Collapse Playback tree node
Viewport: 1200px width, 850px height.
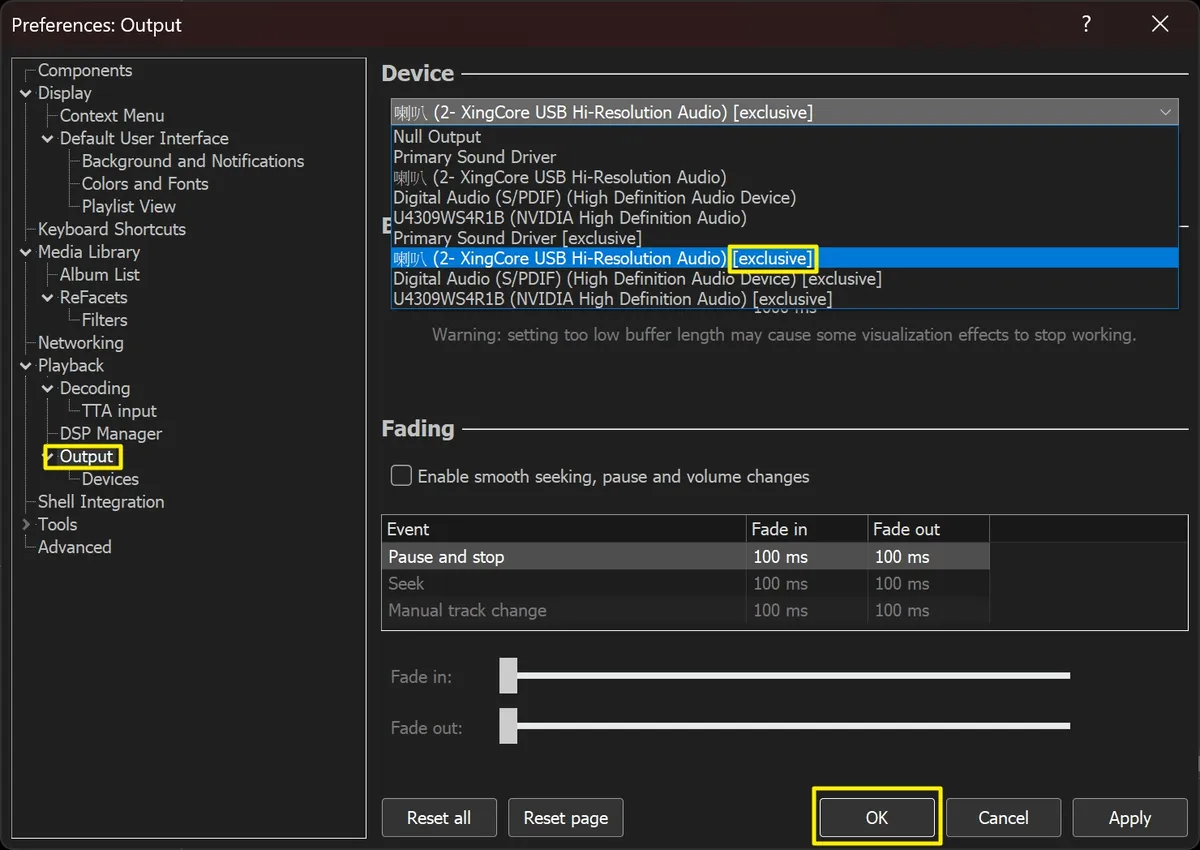pyautogui.click(x=26, y=366)
